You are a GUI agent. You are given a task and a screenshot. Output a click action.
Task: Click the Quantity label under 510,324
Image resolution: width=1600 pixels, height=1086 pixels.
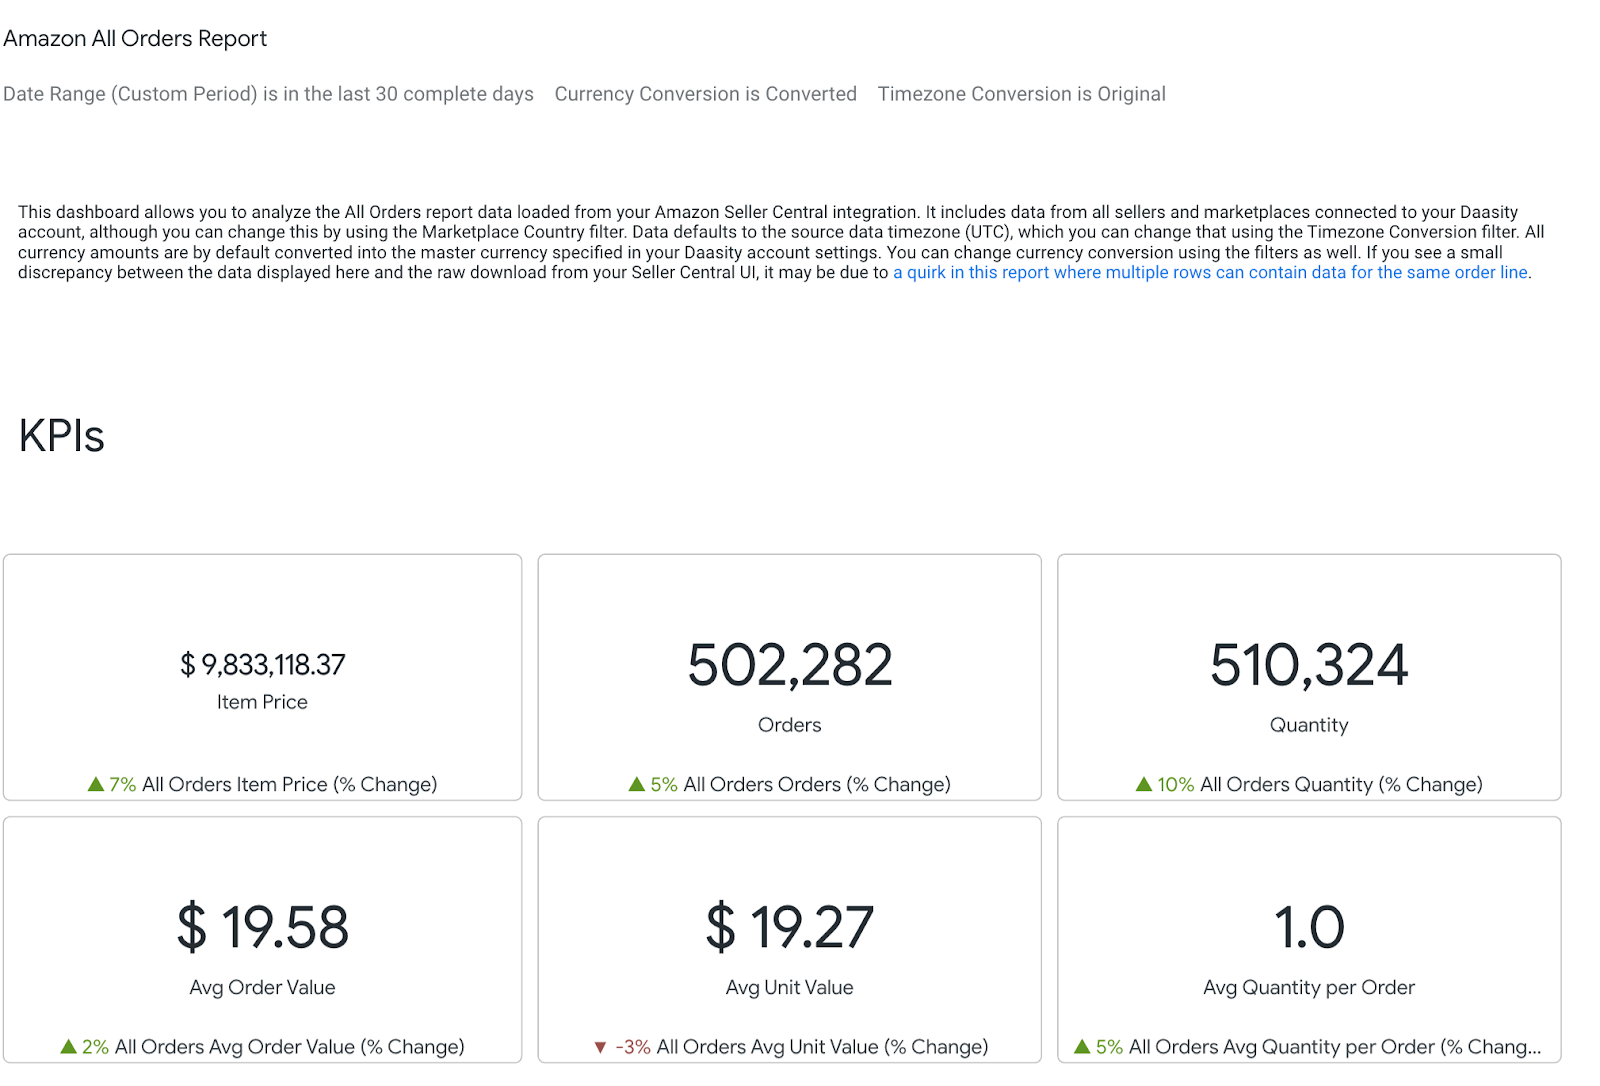point(1309,725)
